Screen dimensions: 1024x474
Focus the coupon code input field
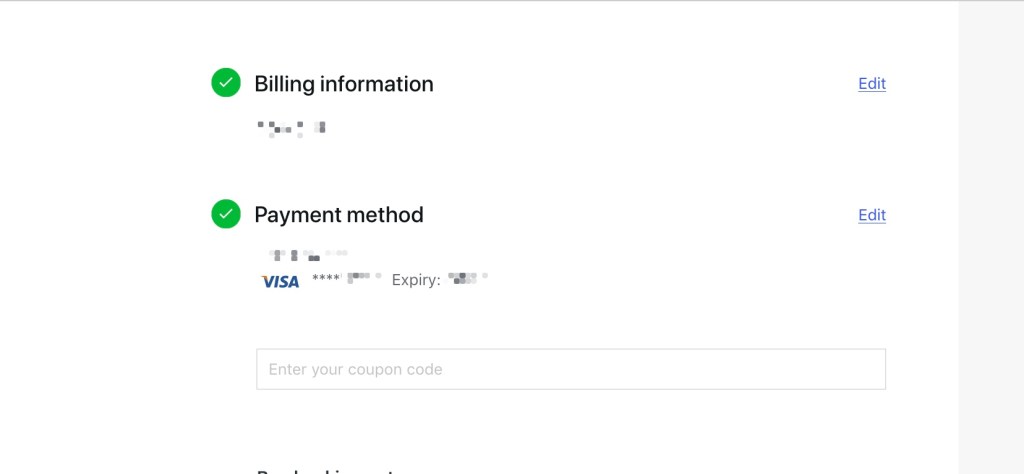[x=571, y=369]
